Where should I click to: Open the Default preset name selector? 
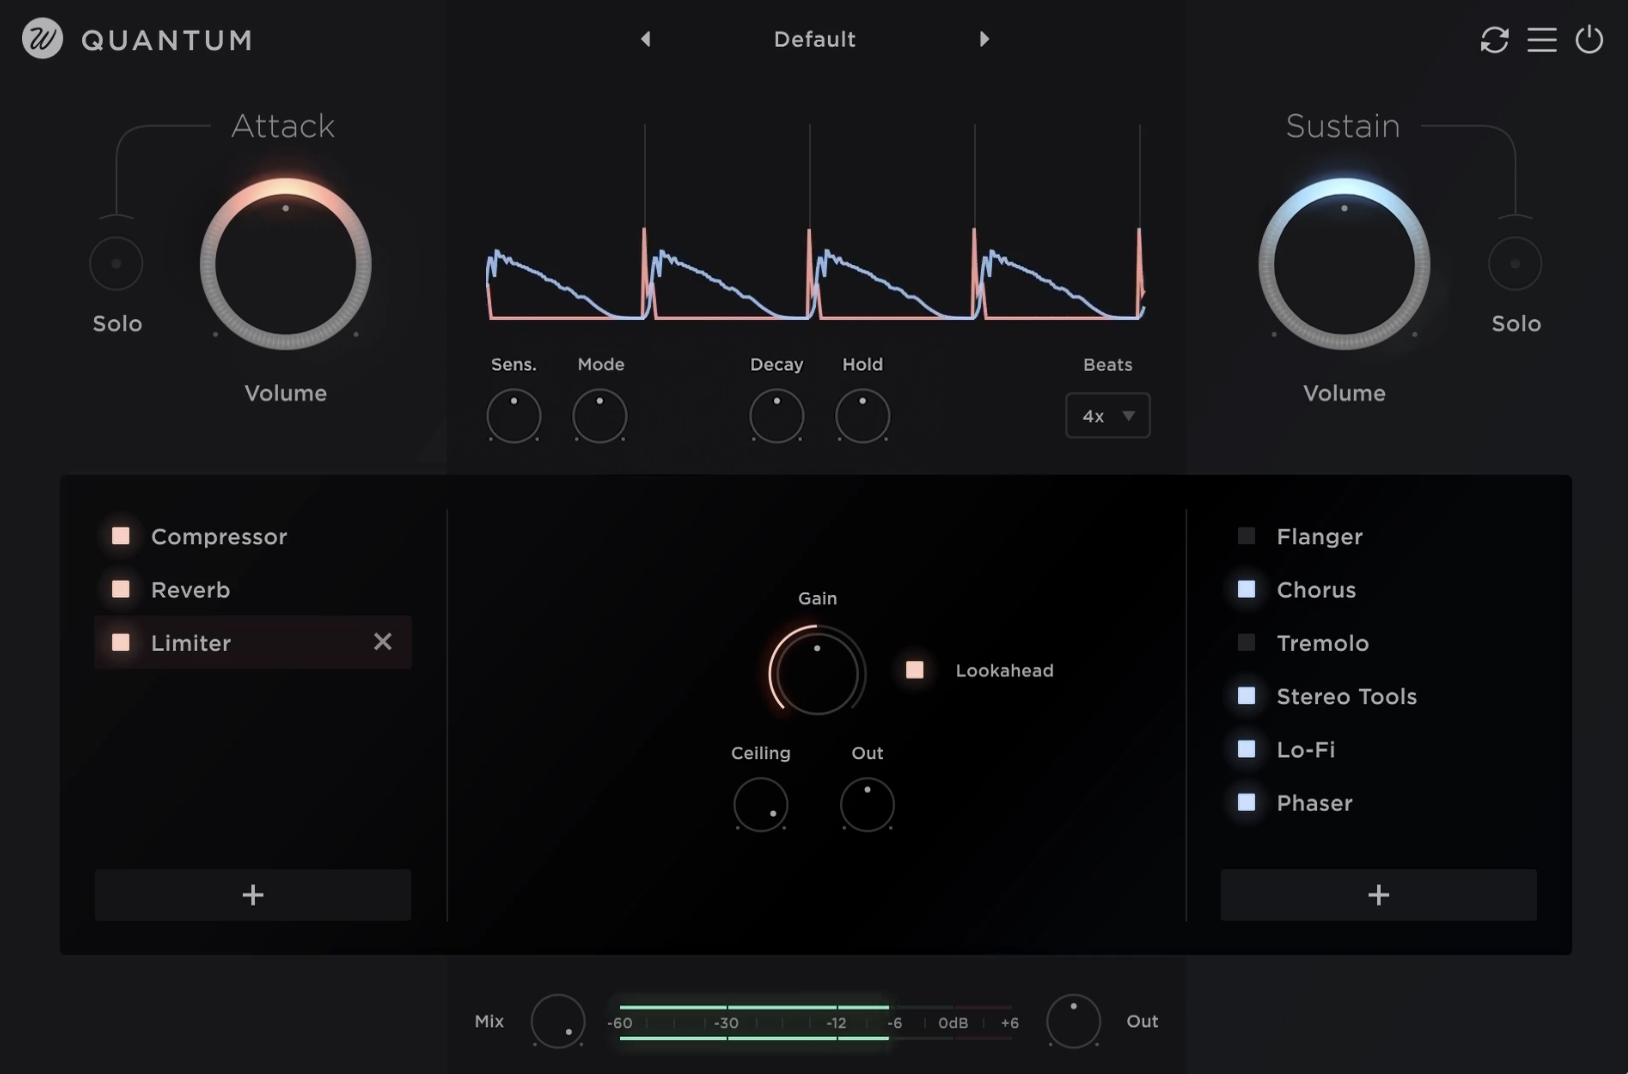(815, 39)
